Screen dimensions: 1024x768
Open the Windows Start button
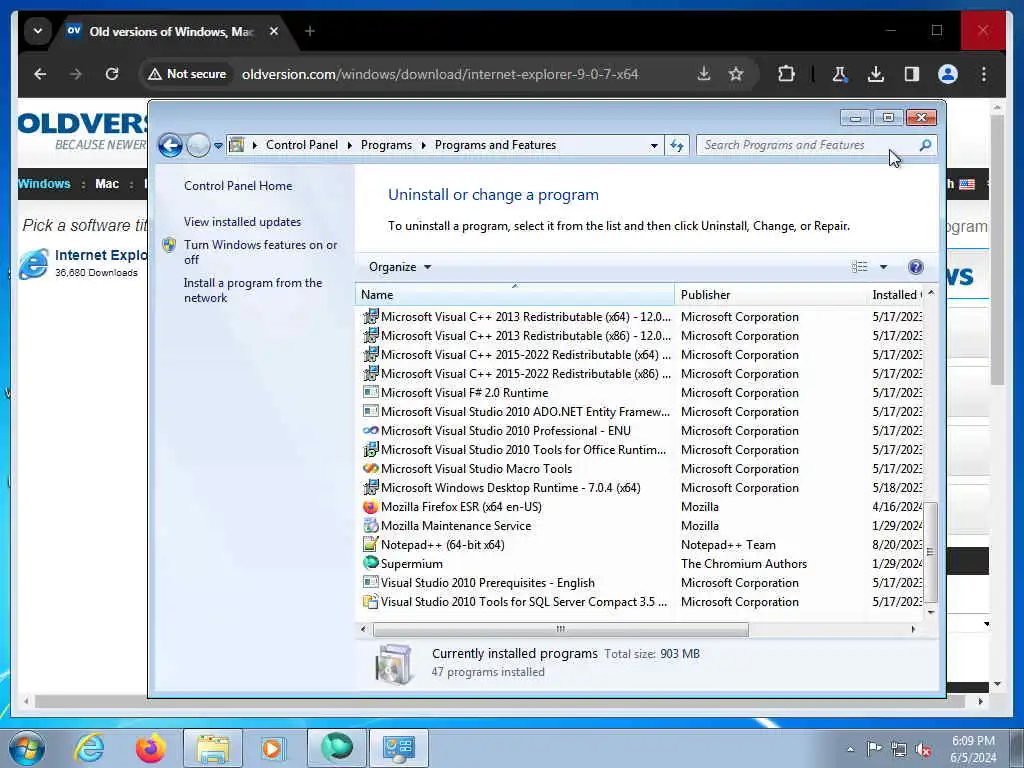point(27,748)
